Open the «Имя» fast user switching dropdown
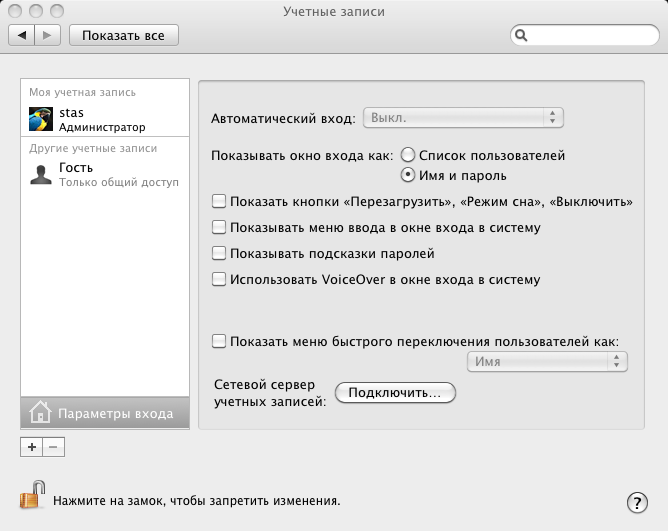This screenshot has height=531, width=668. (x=547, y=362)
